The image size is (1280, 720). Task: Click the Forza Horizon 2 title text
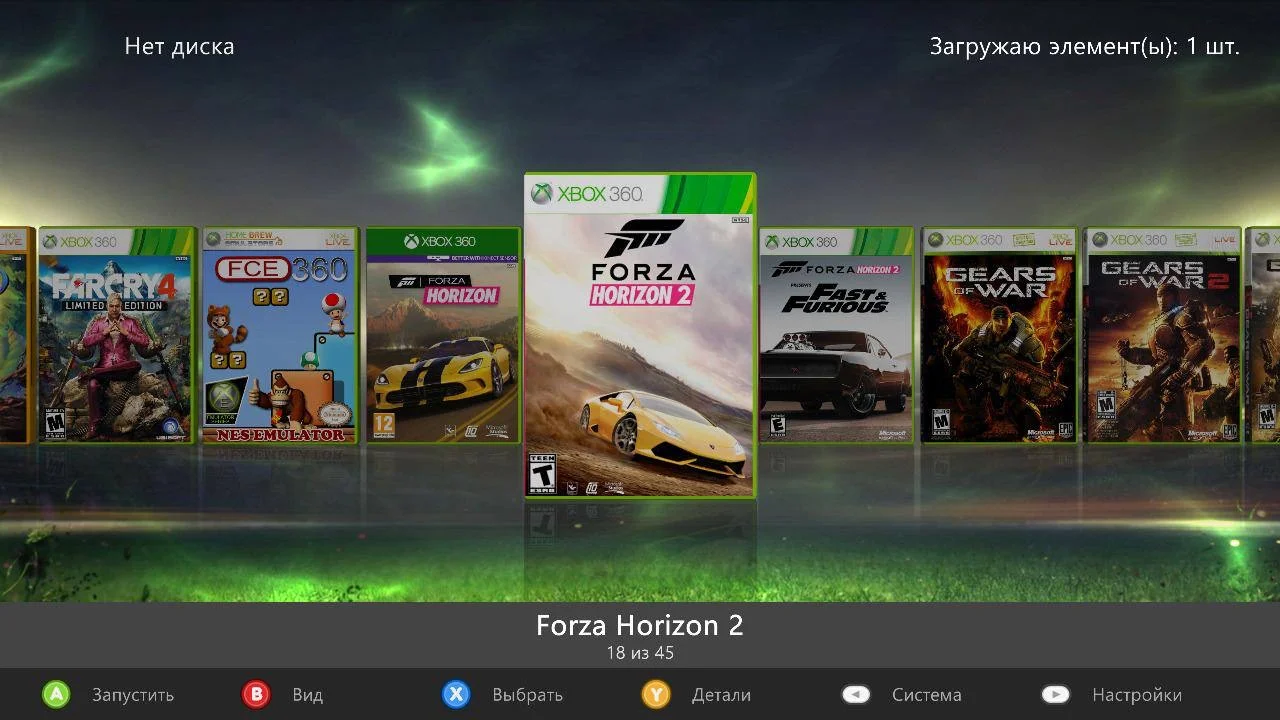(x=640, y=626)
